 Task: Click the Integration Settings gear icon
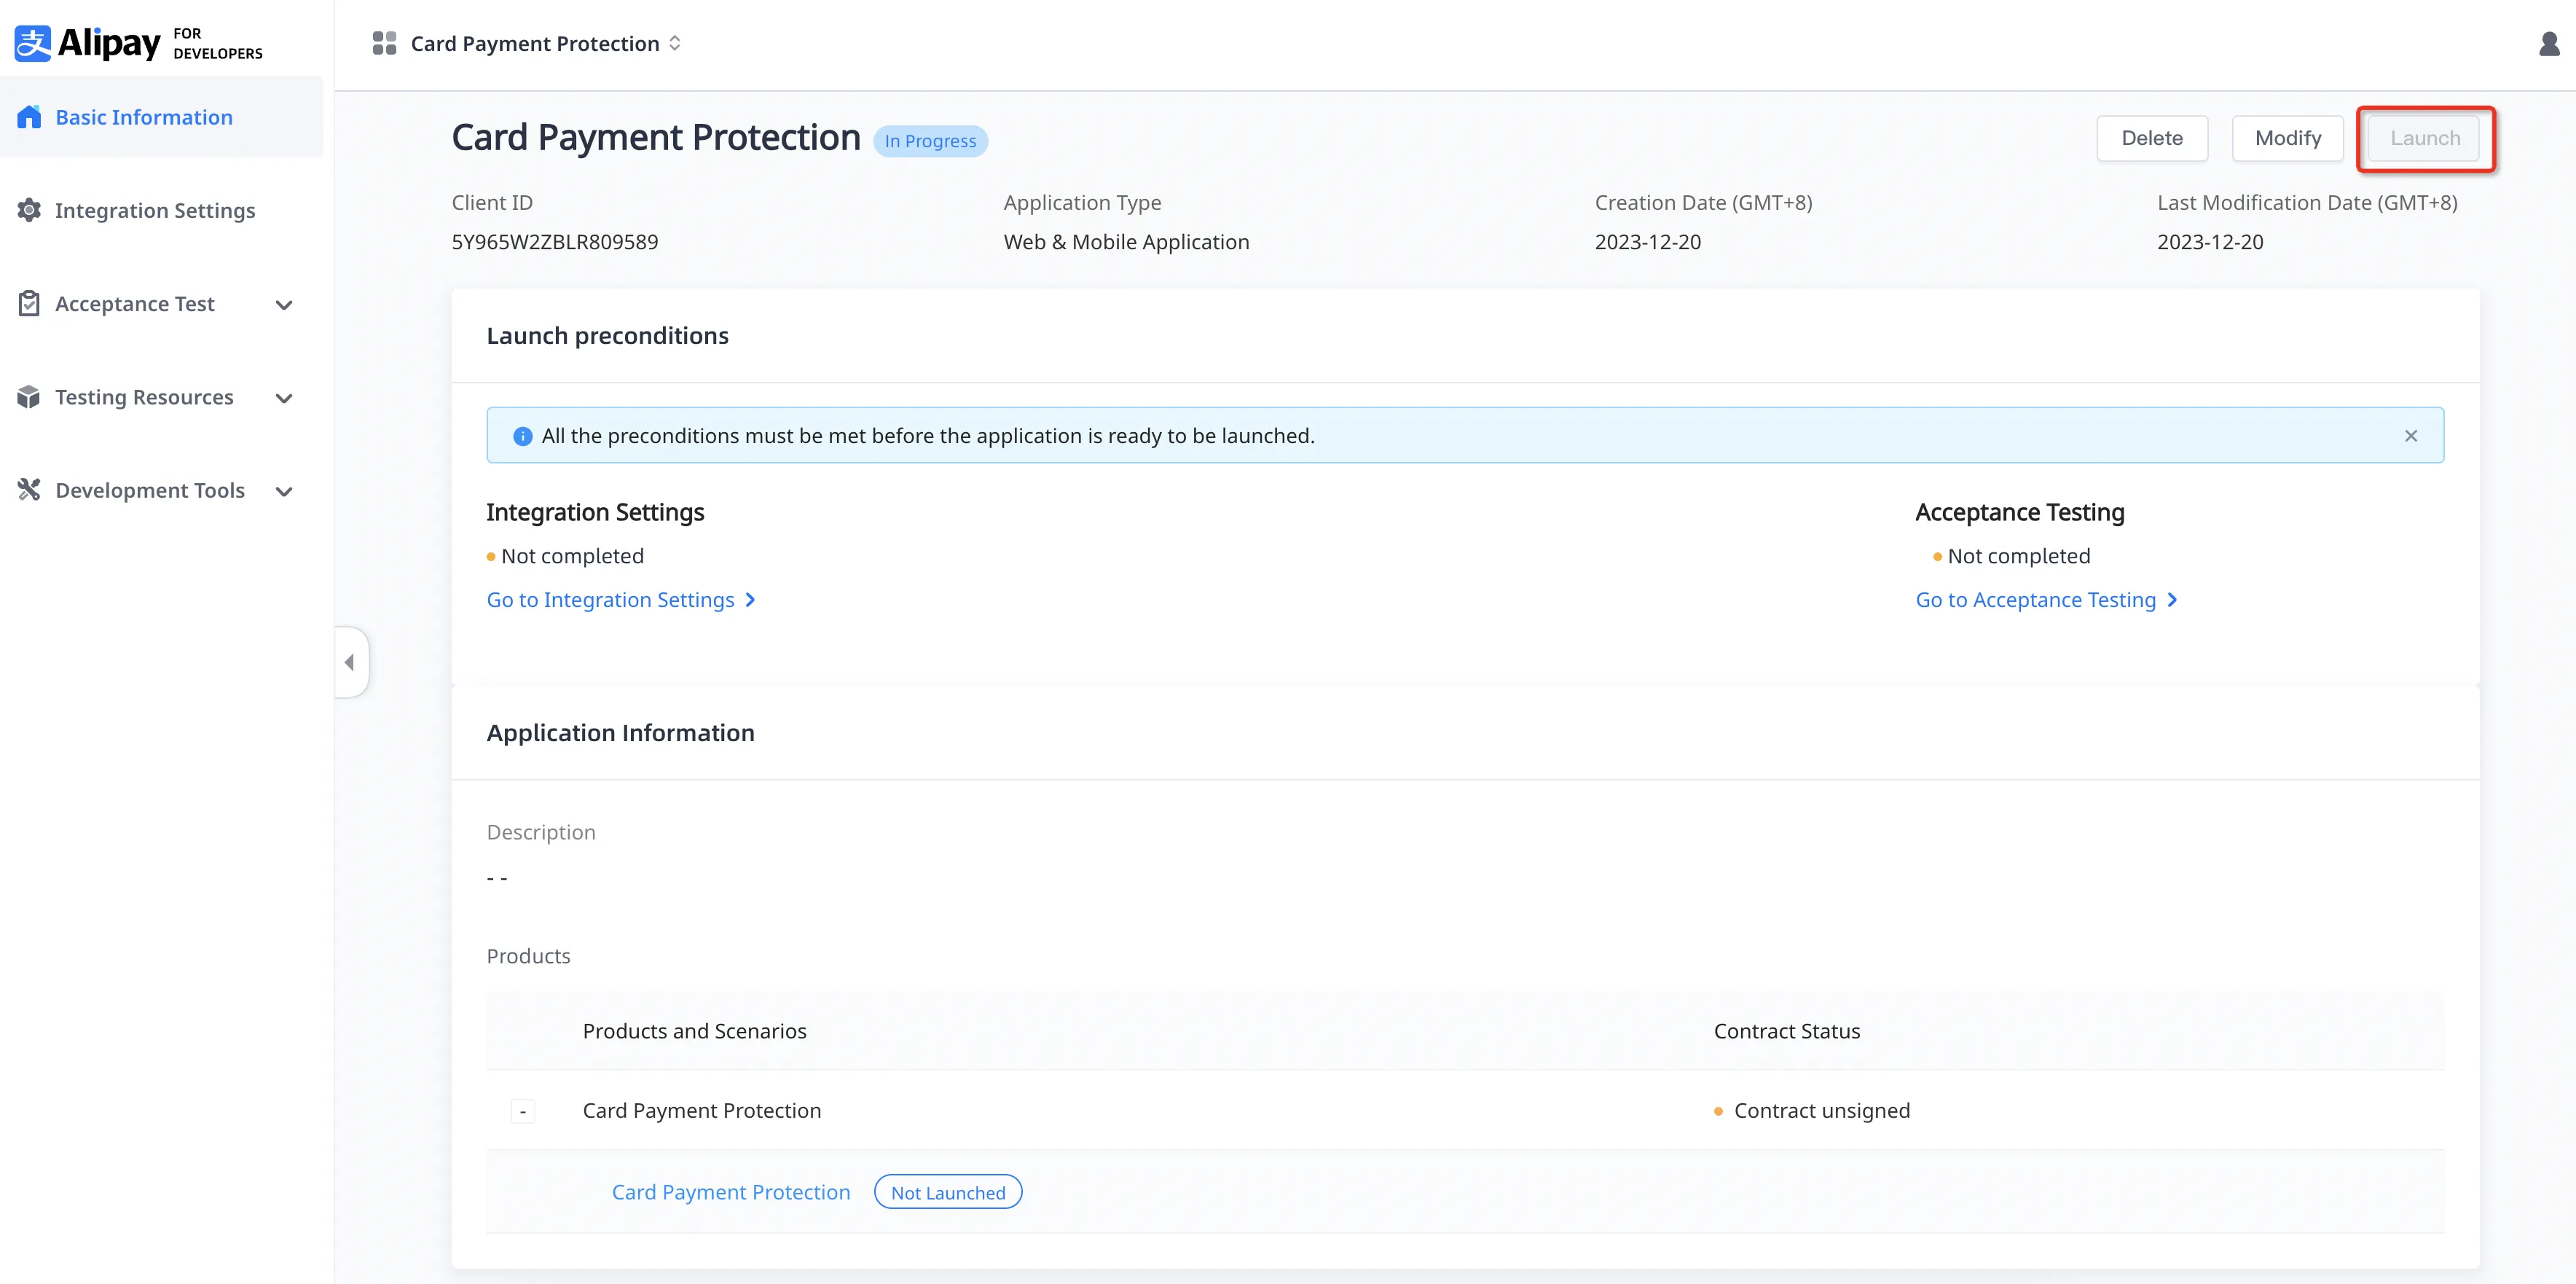(x=29, y=210)
